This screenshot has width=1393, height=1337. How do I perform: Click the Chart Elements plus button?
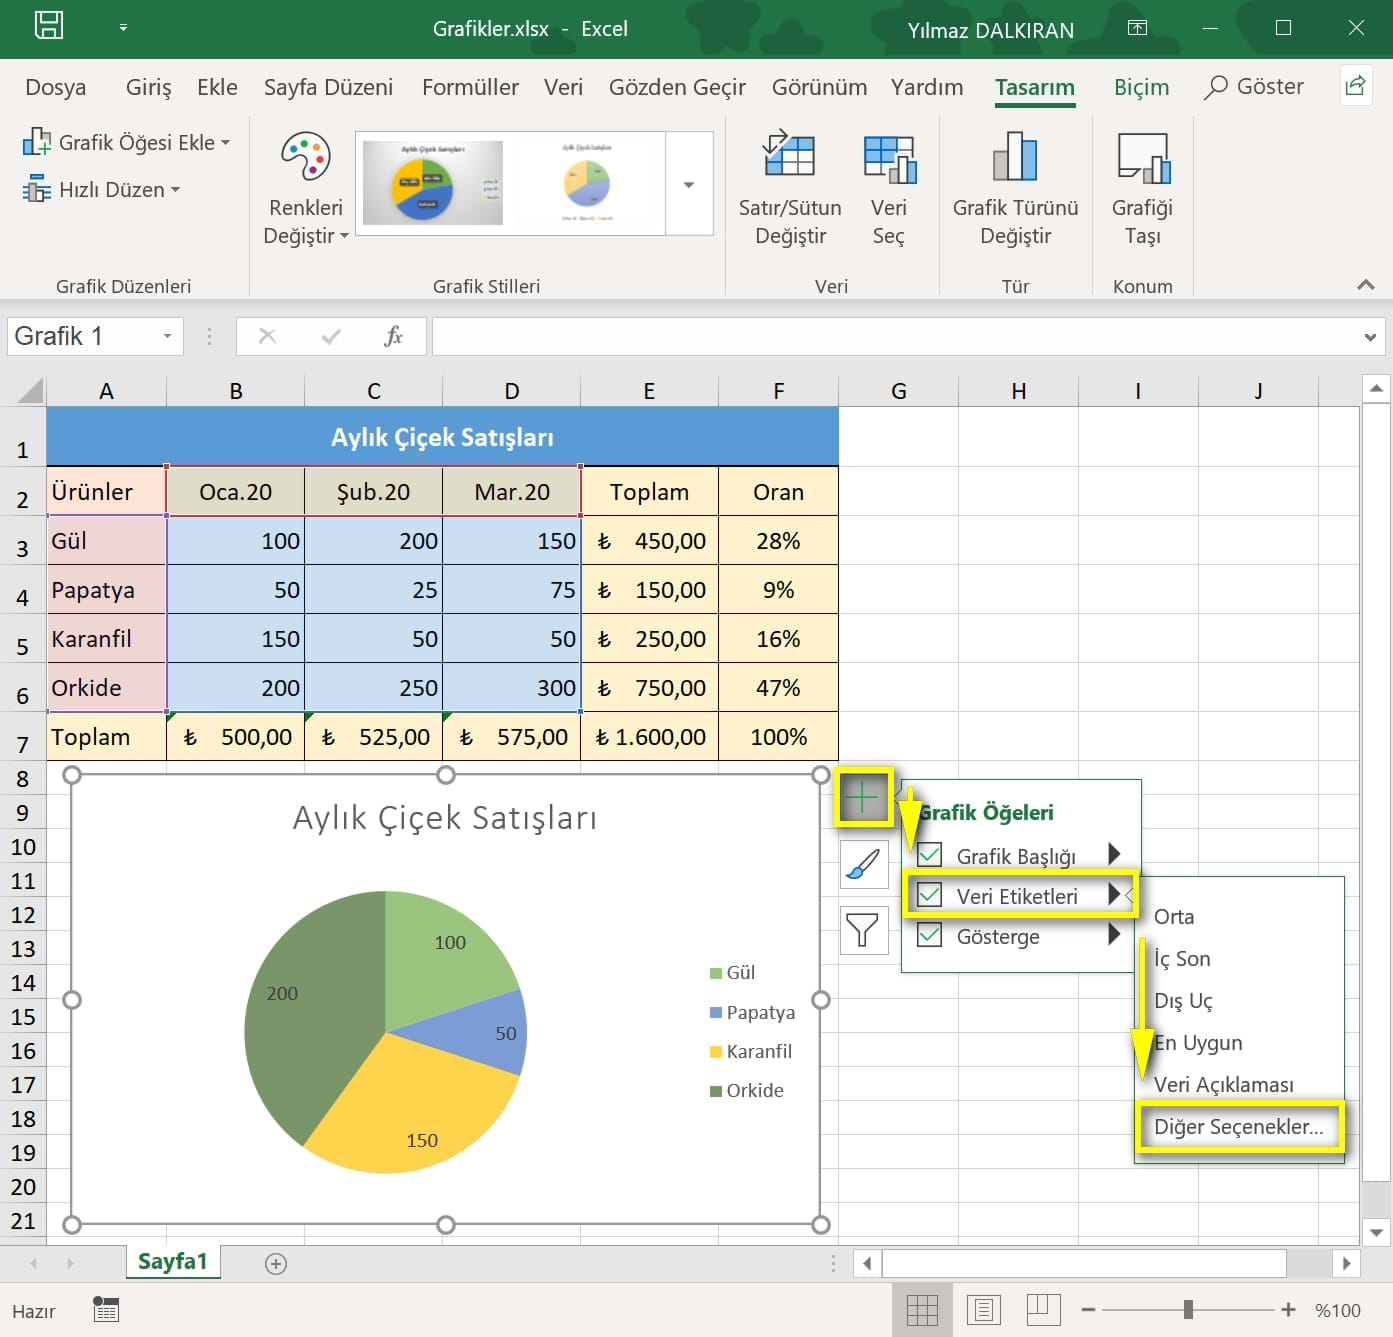tap(862, 797)
